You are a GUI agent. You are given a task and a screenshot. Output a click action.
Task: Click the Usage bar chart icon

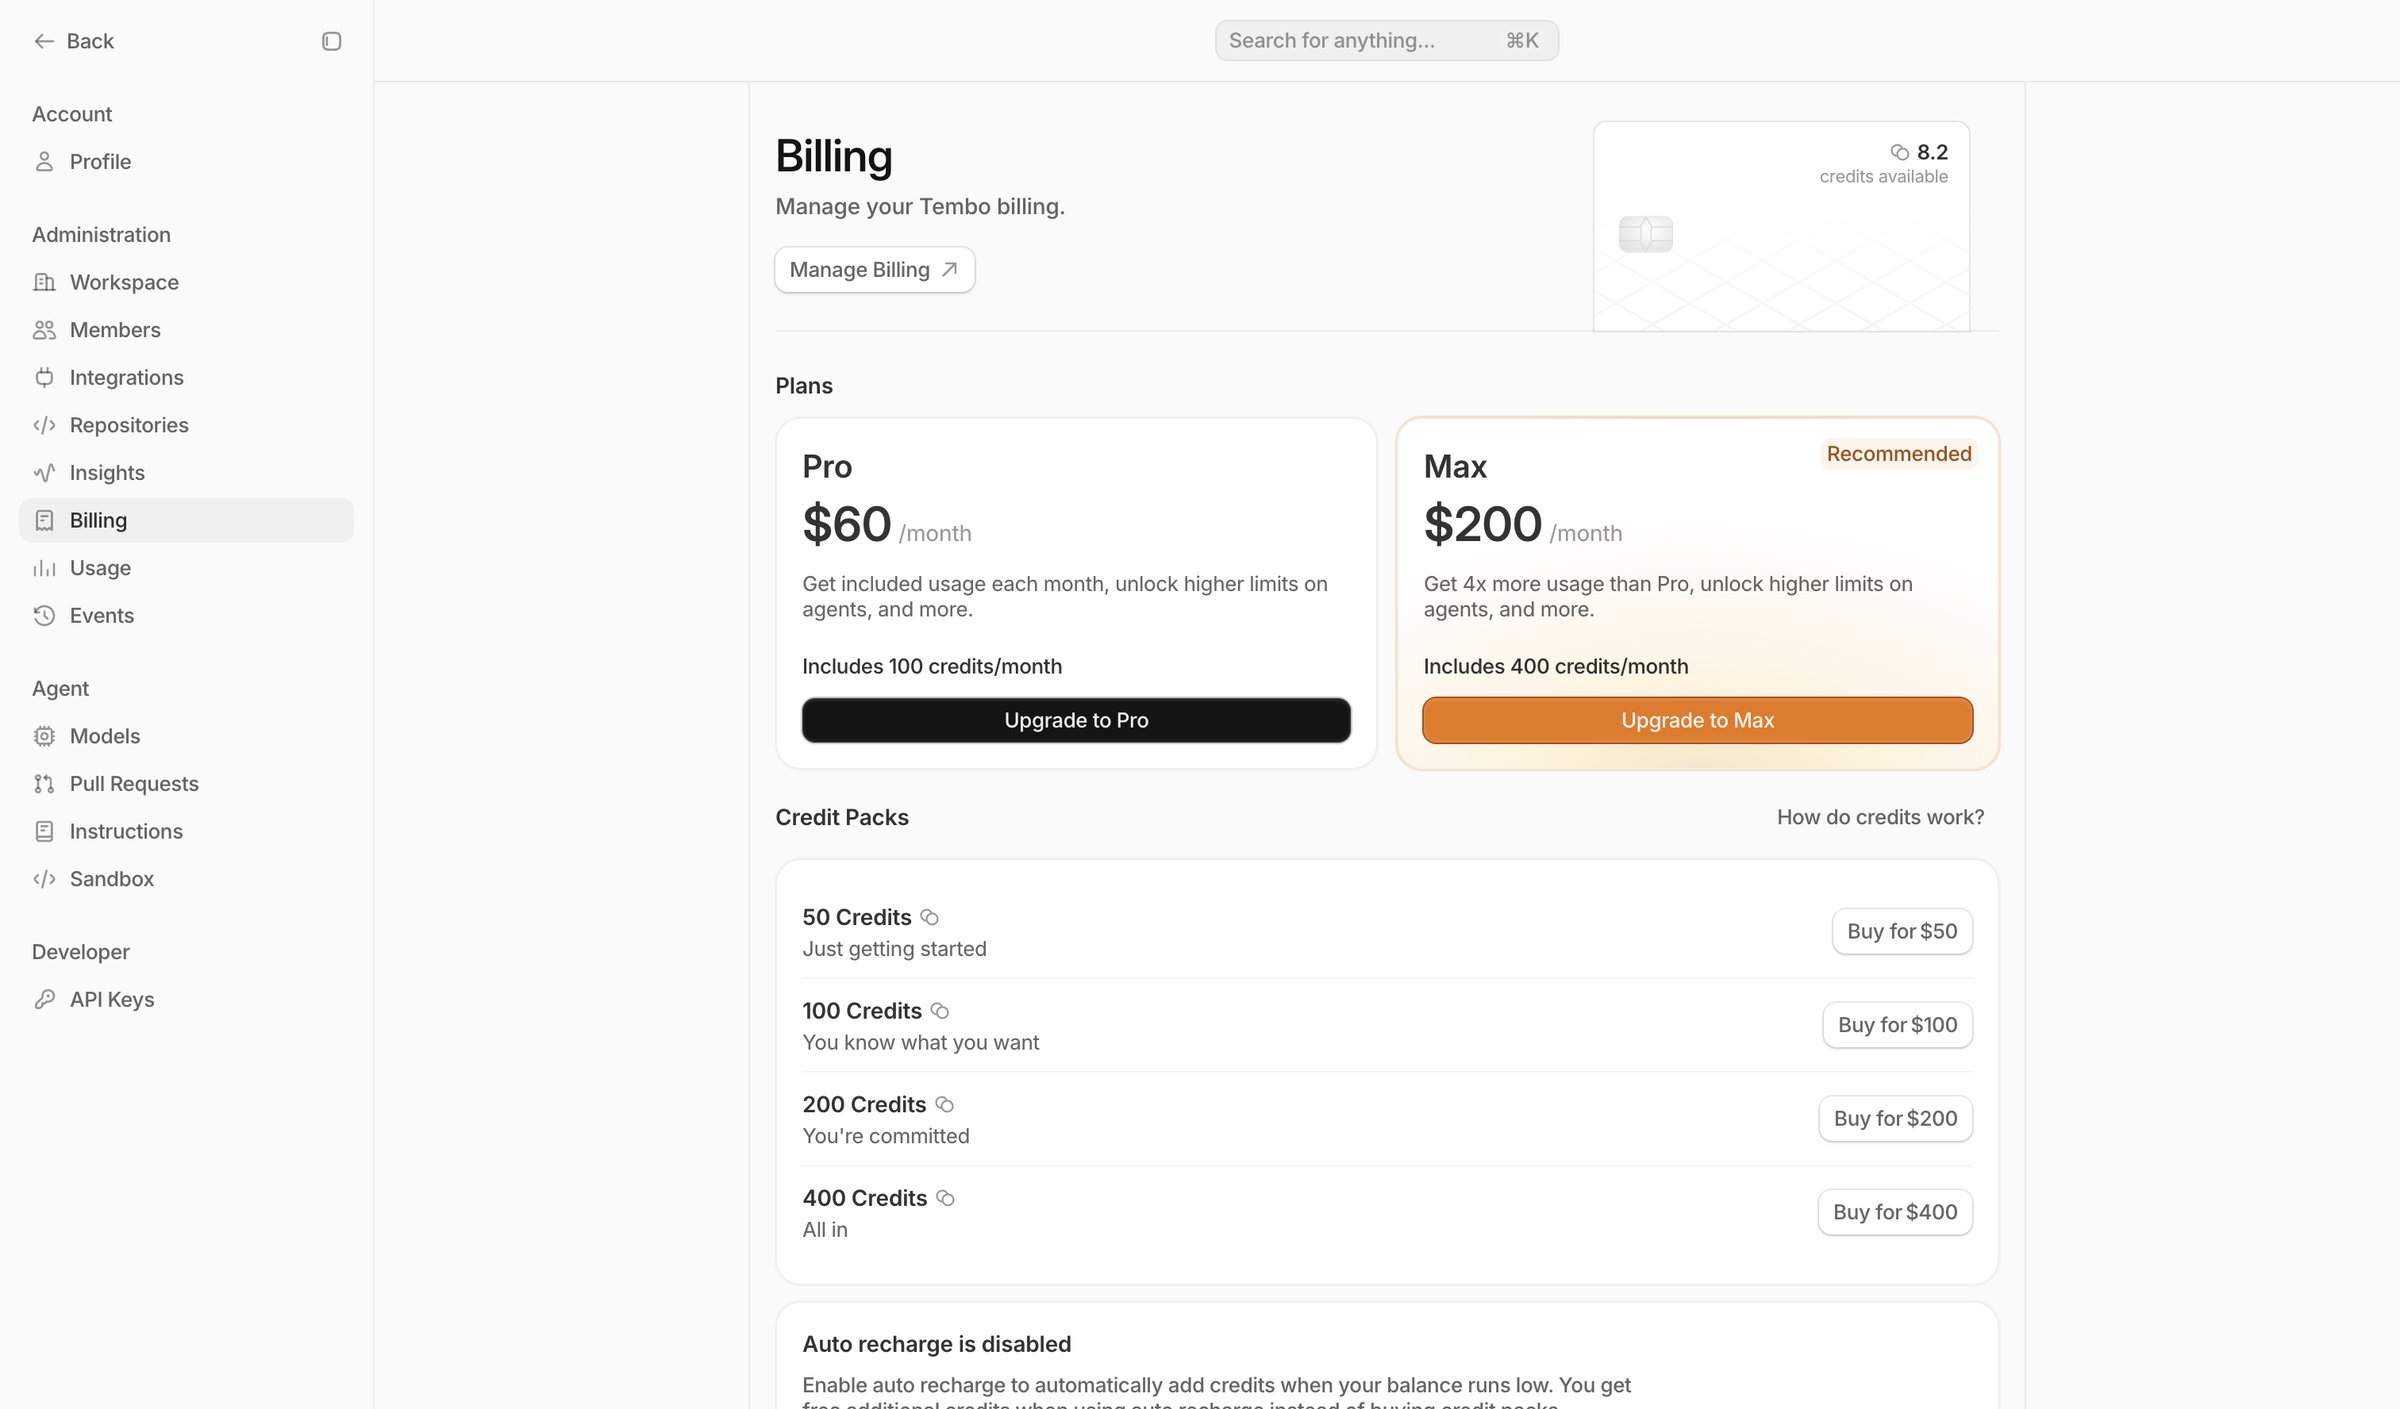click(x=44, y=568)
